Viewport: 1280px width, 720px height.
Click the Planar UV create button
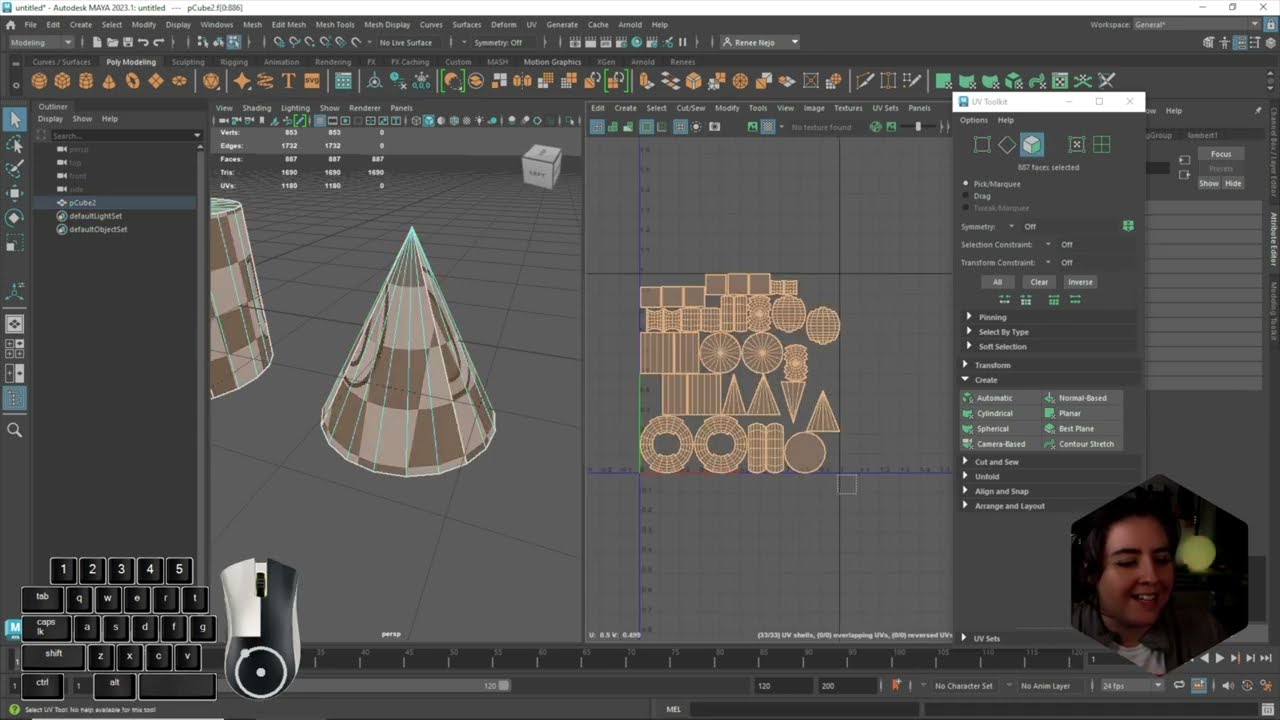1081,413
